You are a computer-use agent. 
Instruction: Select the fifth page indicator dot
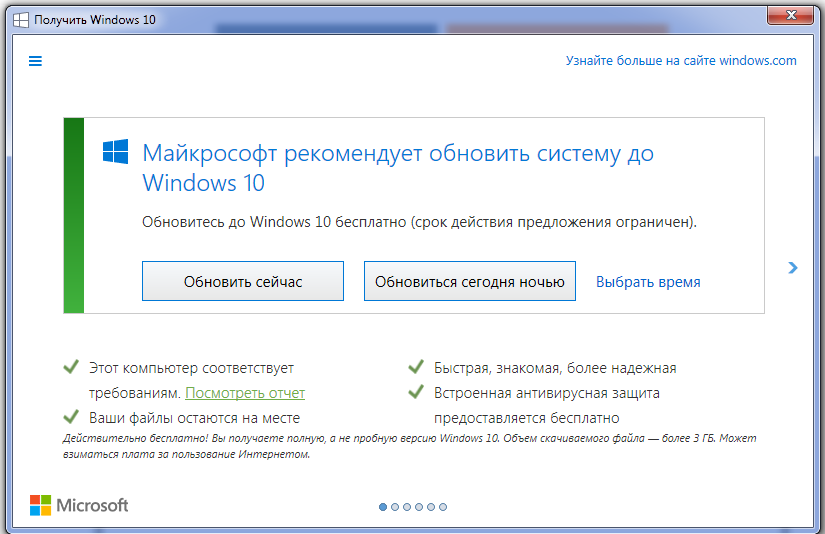pyautogui.click(x=431, y=507)
